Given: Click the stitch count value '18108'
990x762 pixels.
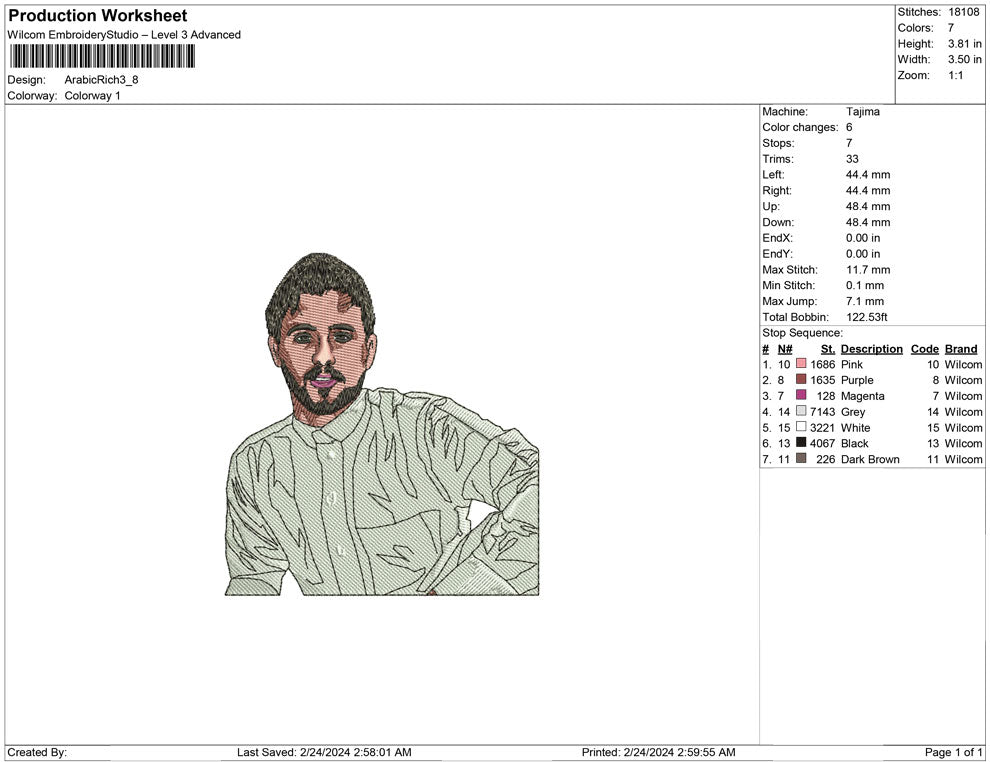Looking at the screenshot, I should point(963,12).
